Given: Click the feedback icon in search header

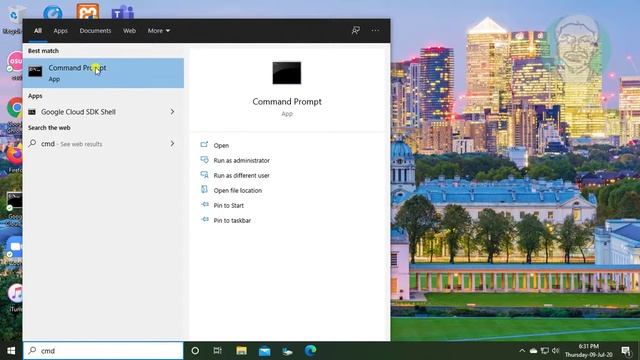Looking at the screenshot, I should [356, 30].
